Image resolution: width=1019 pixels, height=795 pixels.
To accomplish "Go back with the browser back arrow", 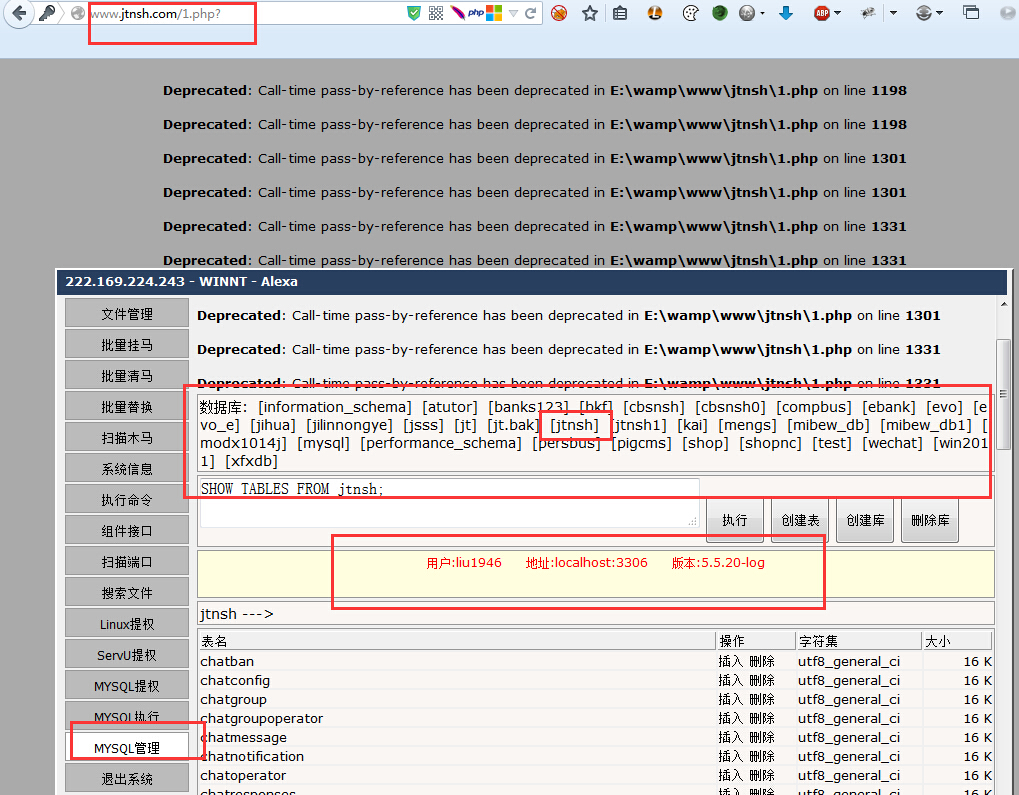I will click(x=19, y=13).
